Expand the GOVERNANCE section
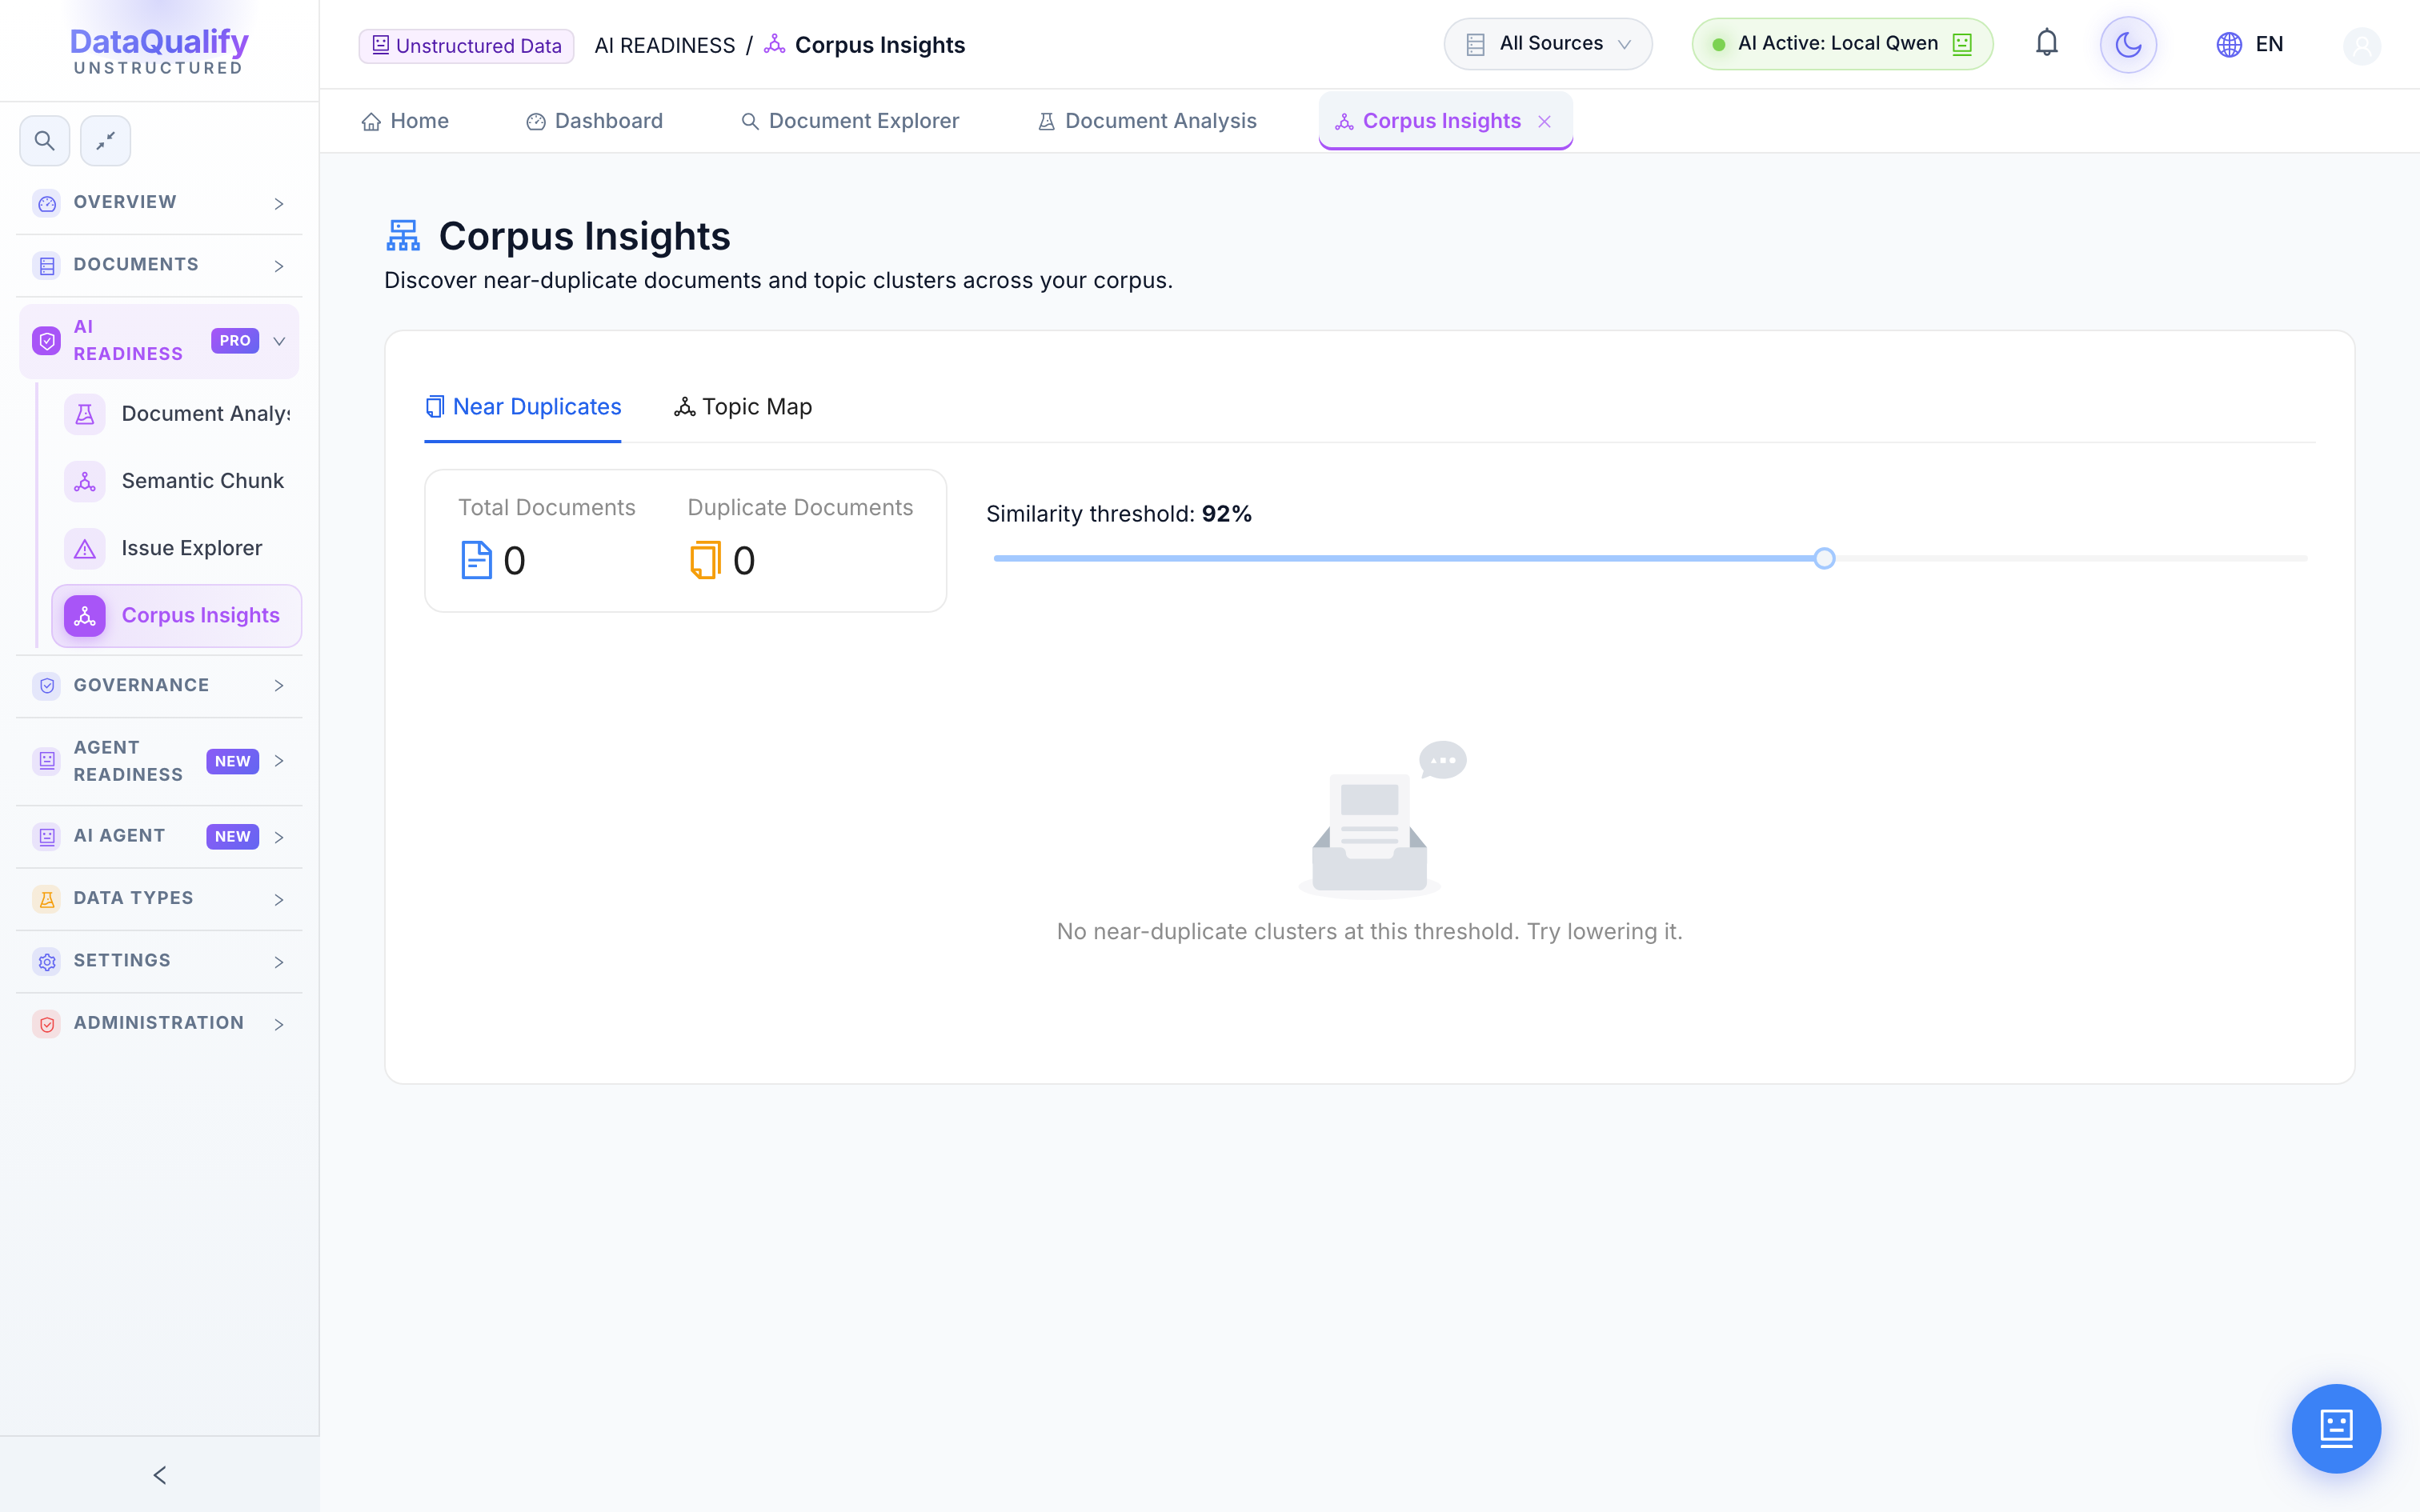2420x1512 pixels. [160, 685]
